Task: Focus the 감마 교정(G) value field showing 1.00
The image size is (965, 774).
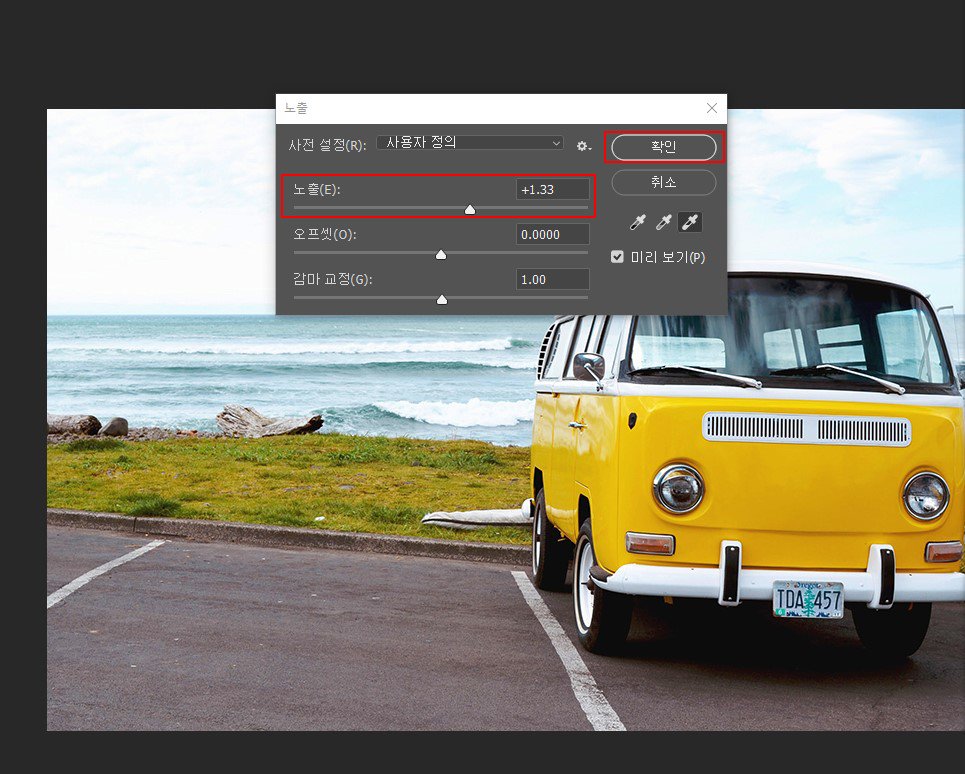Action: point(552,279)
